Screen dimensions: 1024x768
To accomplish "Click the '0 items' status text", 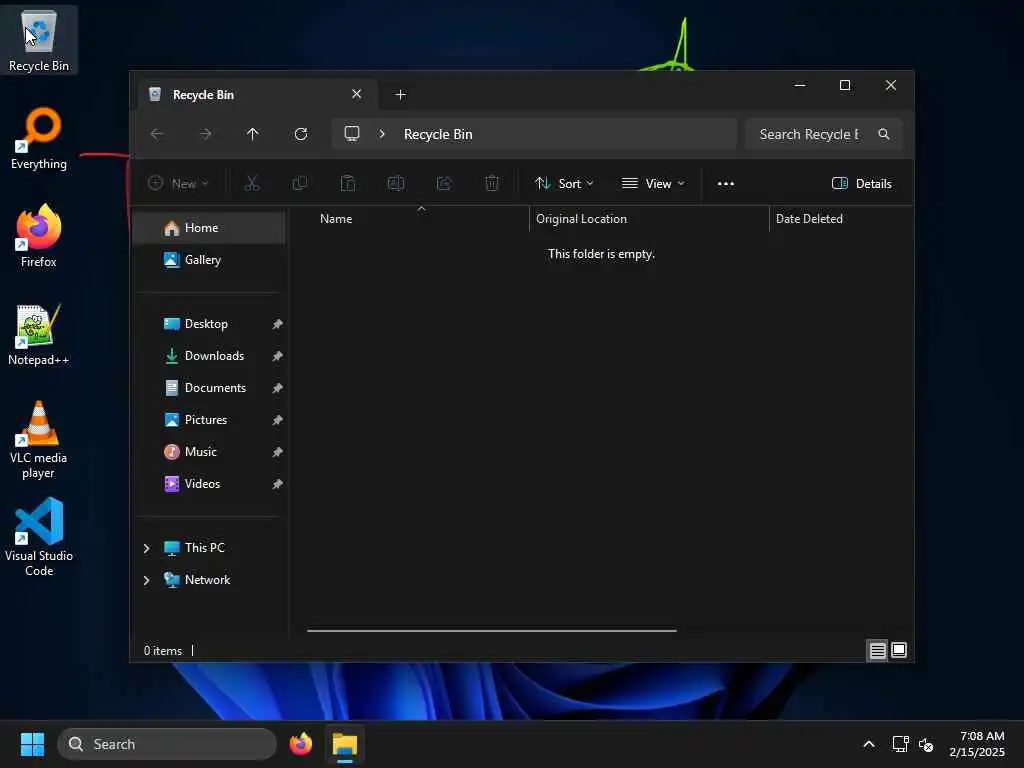I will pyautogui.click(x=163, y=650).
